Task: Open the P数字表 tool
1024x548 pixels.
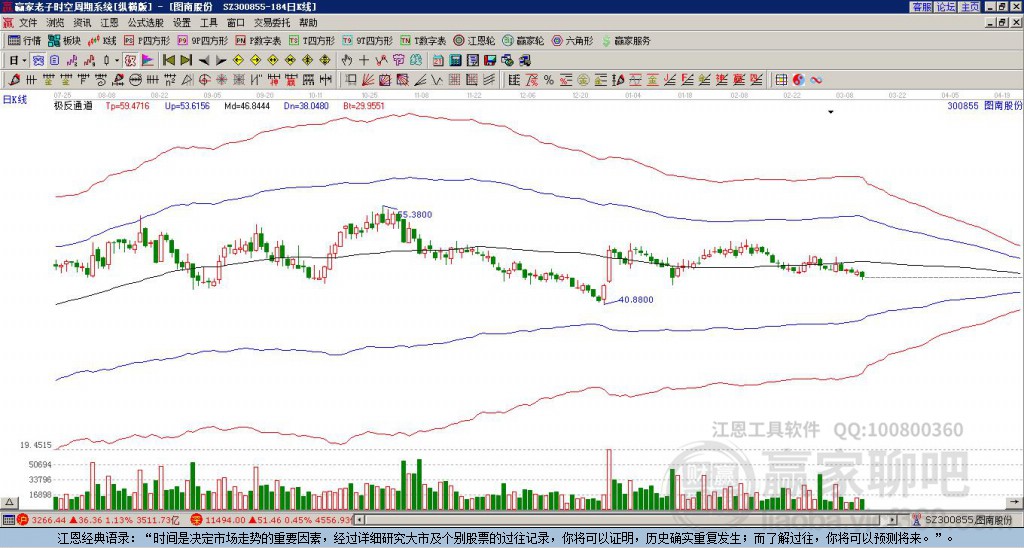Action: coord(259,40)
